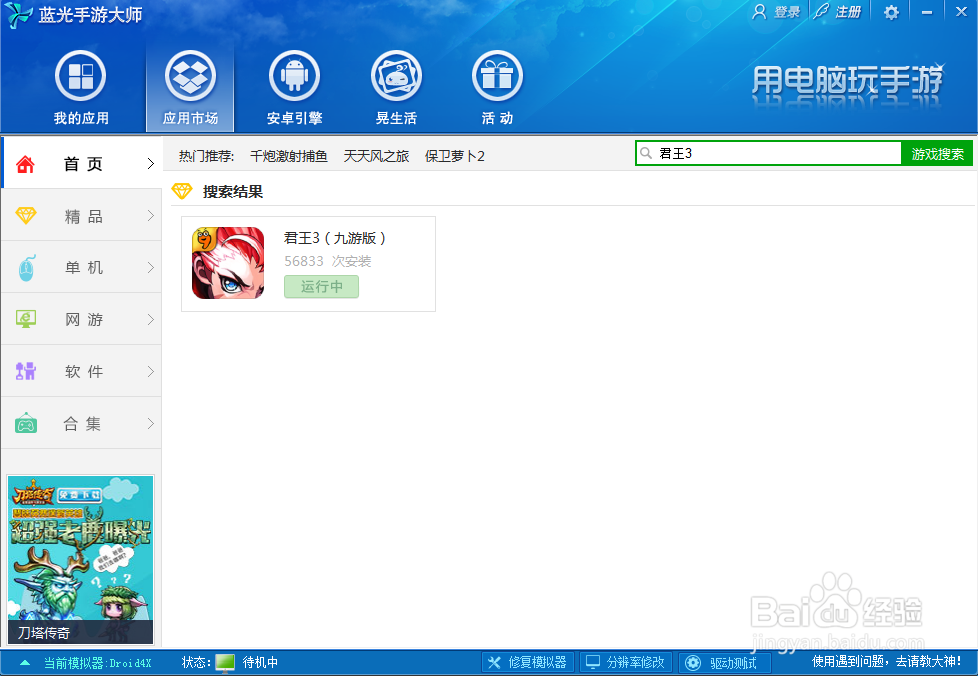Click the 登录 user icon

click(759, 12)
